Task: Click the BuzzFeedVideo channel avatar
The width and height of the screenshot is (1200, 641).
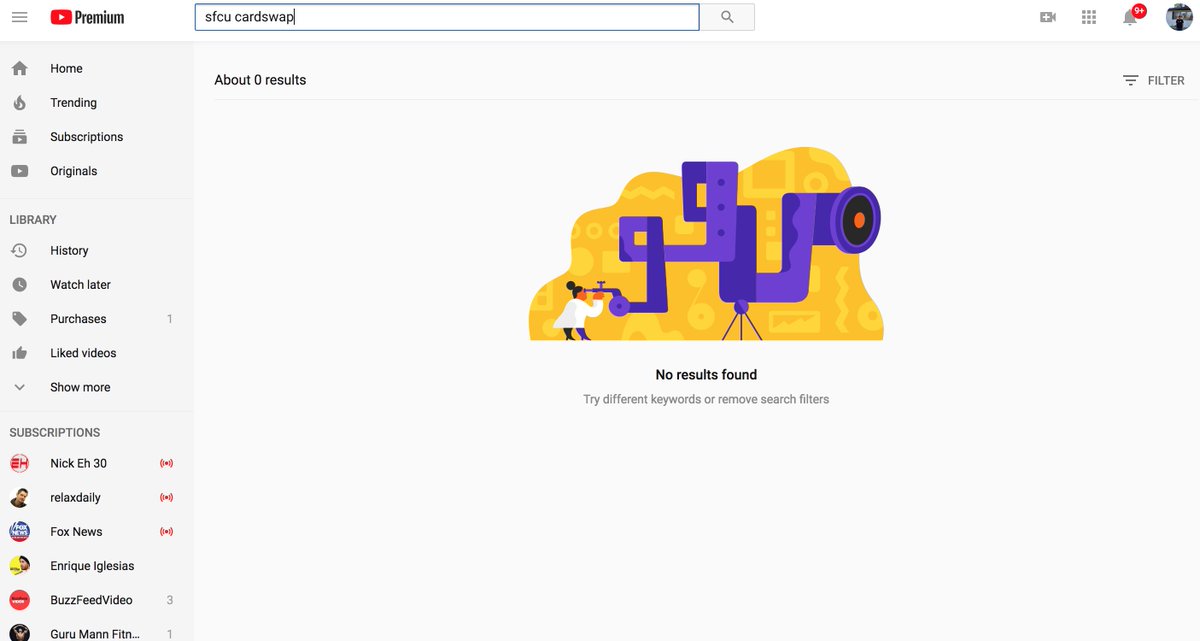Action: (x=19, y=600)
